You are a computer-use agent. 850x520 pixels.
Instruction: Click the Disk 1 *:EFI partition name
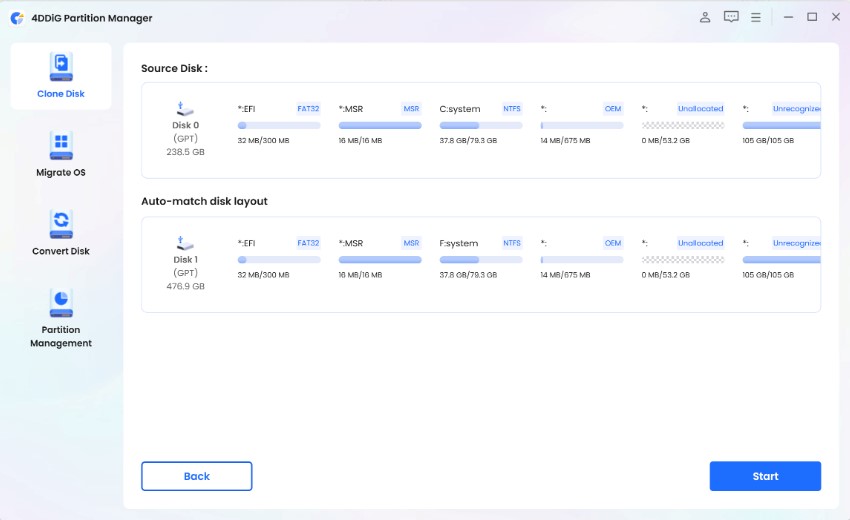point(246,243)
